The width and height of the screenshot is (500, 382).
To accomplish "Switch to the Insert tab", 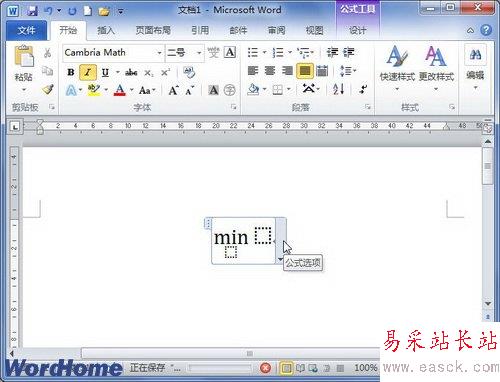I will tap(106, 31).
